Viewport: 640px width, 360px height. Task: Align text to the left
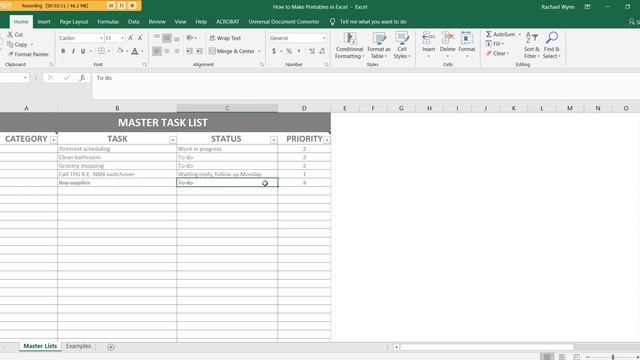(x=157, y=51)
